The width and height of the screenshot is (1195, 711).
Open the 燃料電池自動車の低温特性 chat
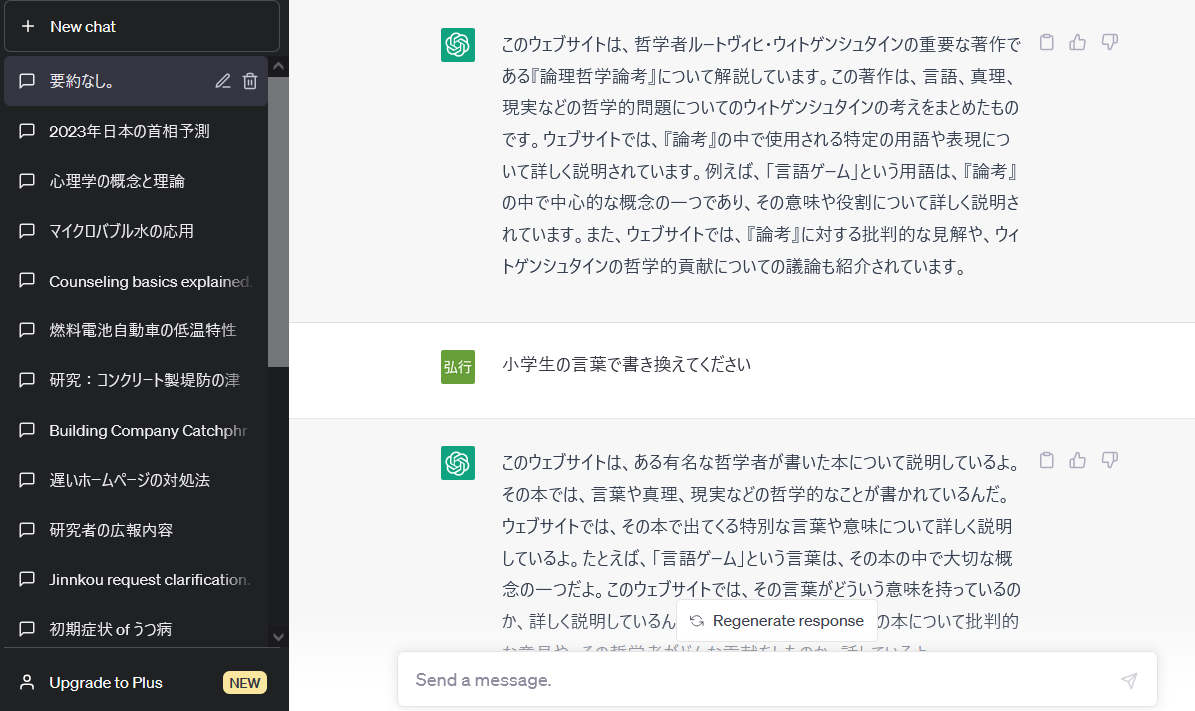(x=140, y=330)
